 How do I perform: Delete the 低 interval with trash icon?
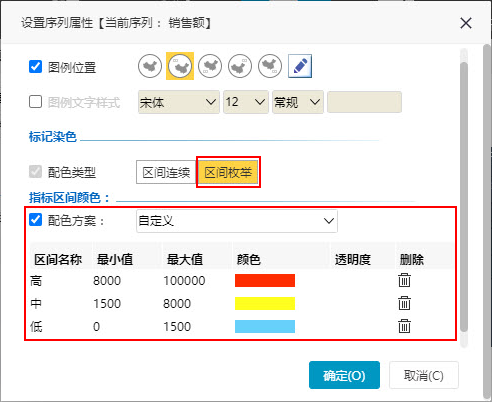[404, 326]
